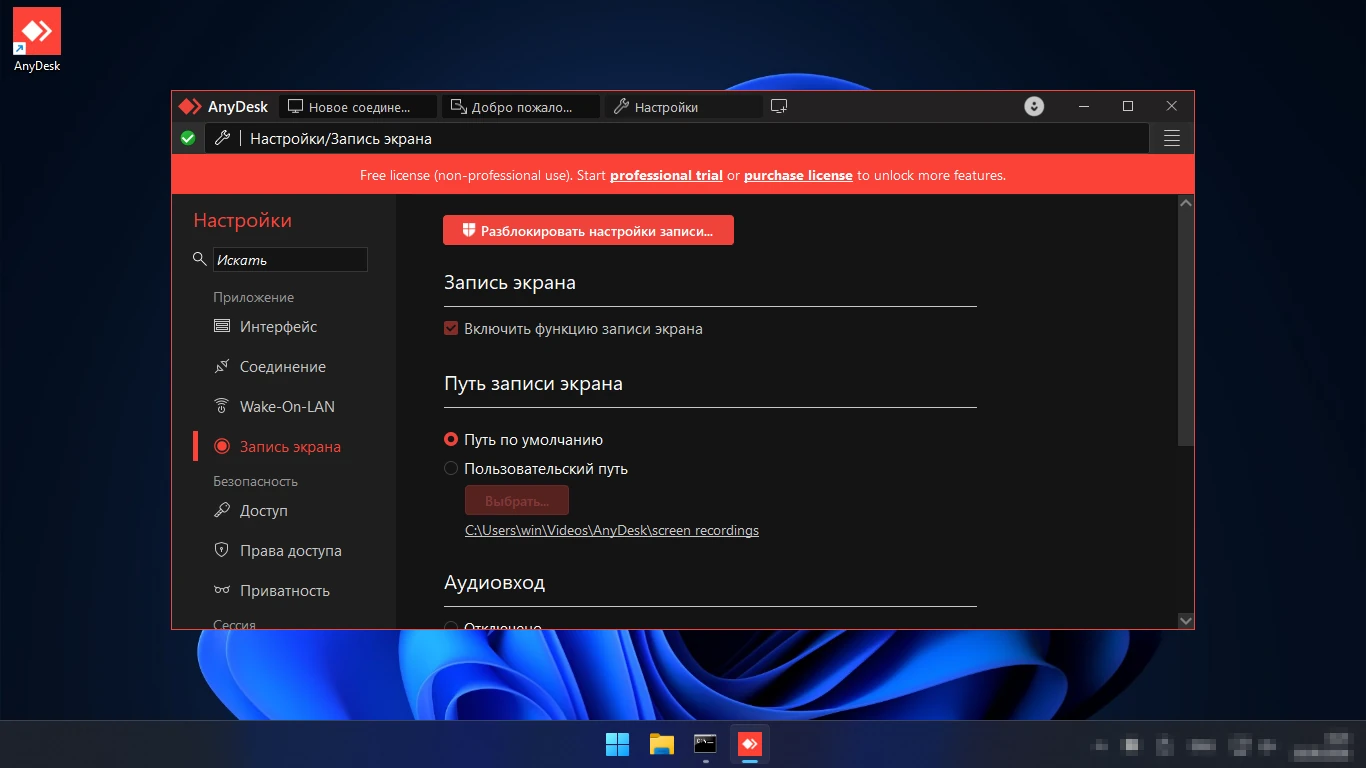Click the Аудиовход section heading
Image resolution: width=1366 pixels, height=768 pixels.
click(495, 582)
